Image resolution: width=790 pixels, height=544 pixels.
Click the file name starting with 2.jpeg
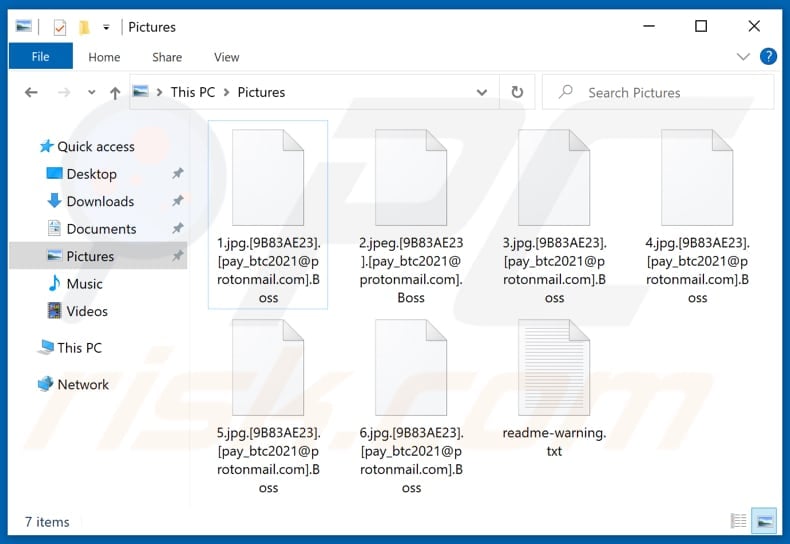[411, 270]
